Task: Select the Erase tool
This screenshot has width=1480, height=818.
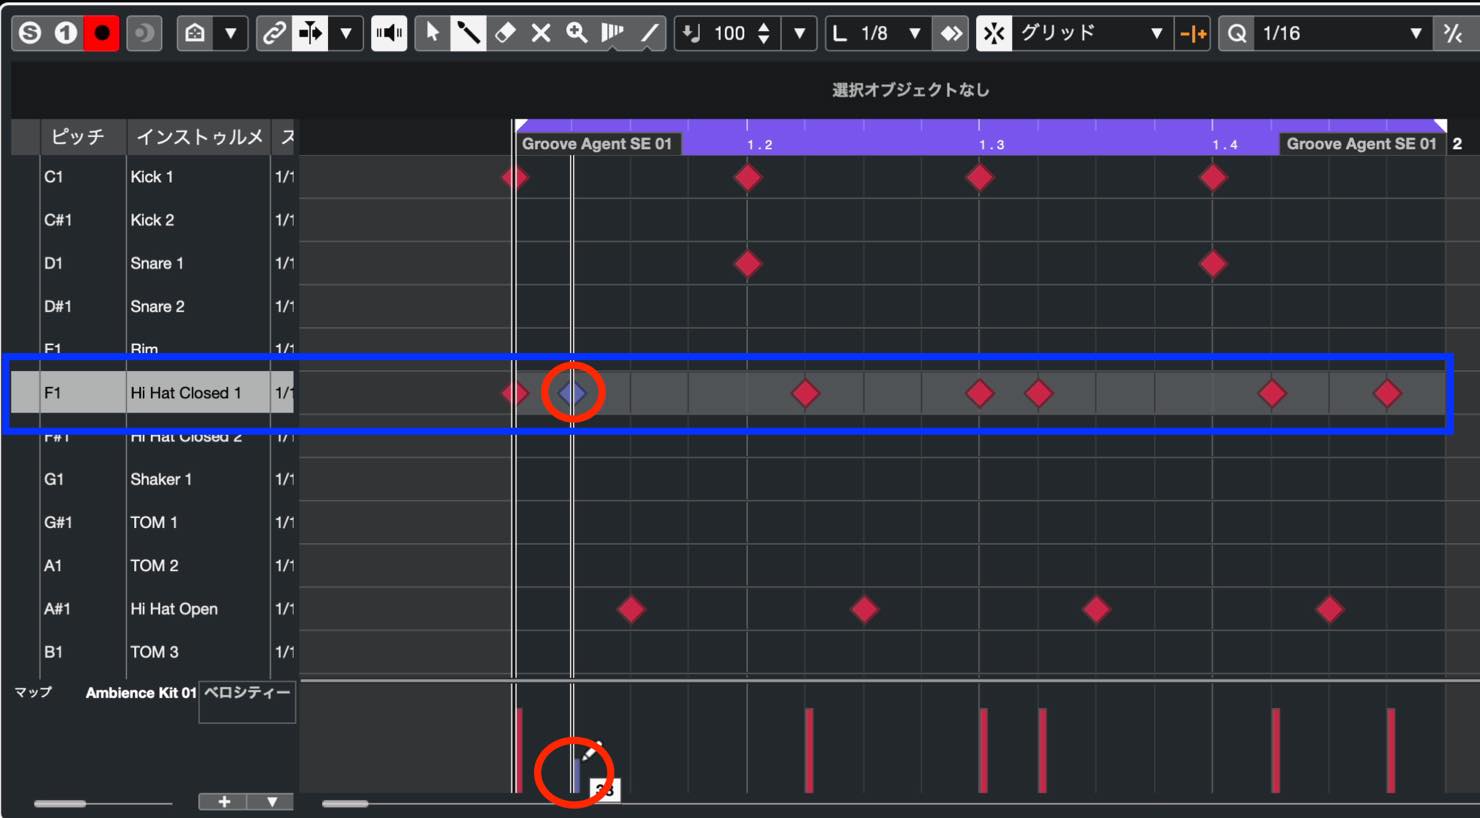Action: pyautogui.click(x=505, y=33)
